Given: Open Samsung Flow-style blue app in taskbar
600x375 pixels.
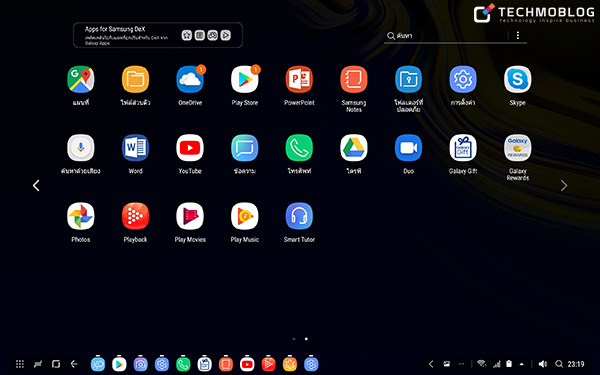Looking at the screenshot, I should click(x=98, y=364).
